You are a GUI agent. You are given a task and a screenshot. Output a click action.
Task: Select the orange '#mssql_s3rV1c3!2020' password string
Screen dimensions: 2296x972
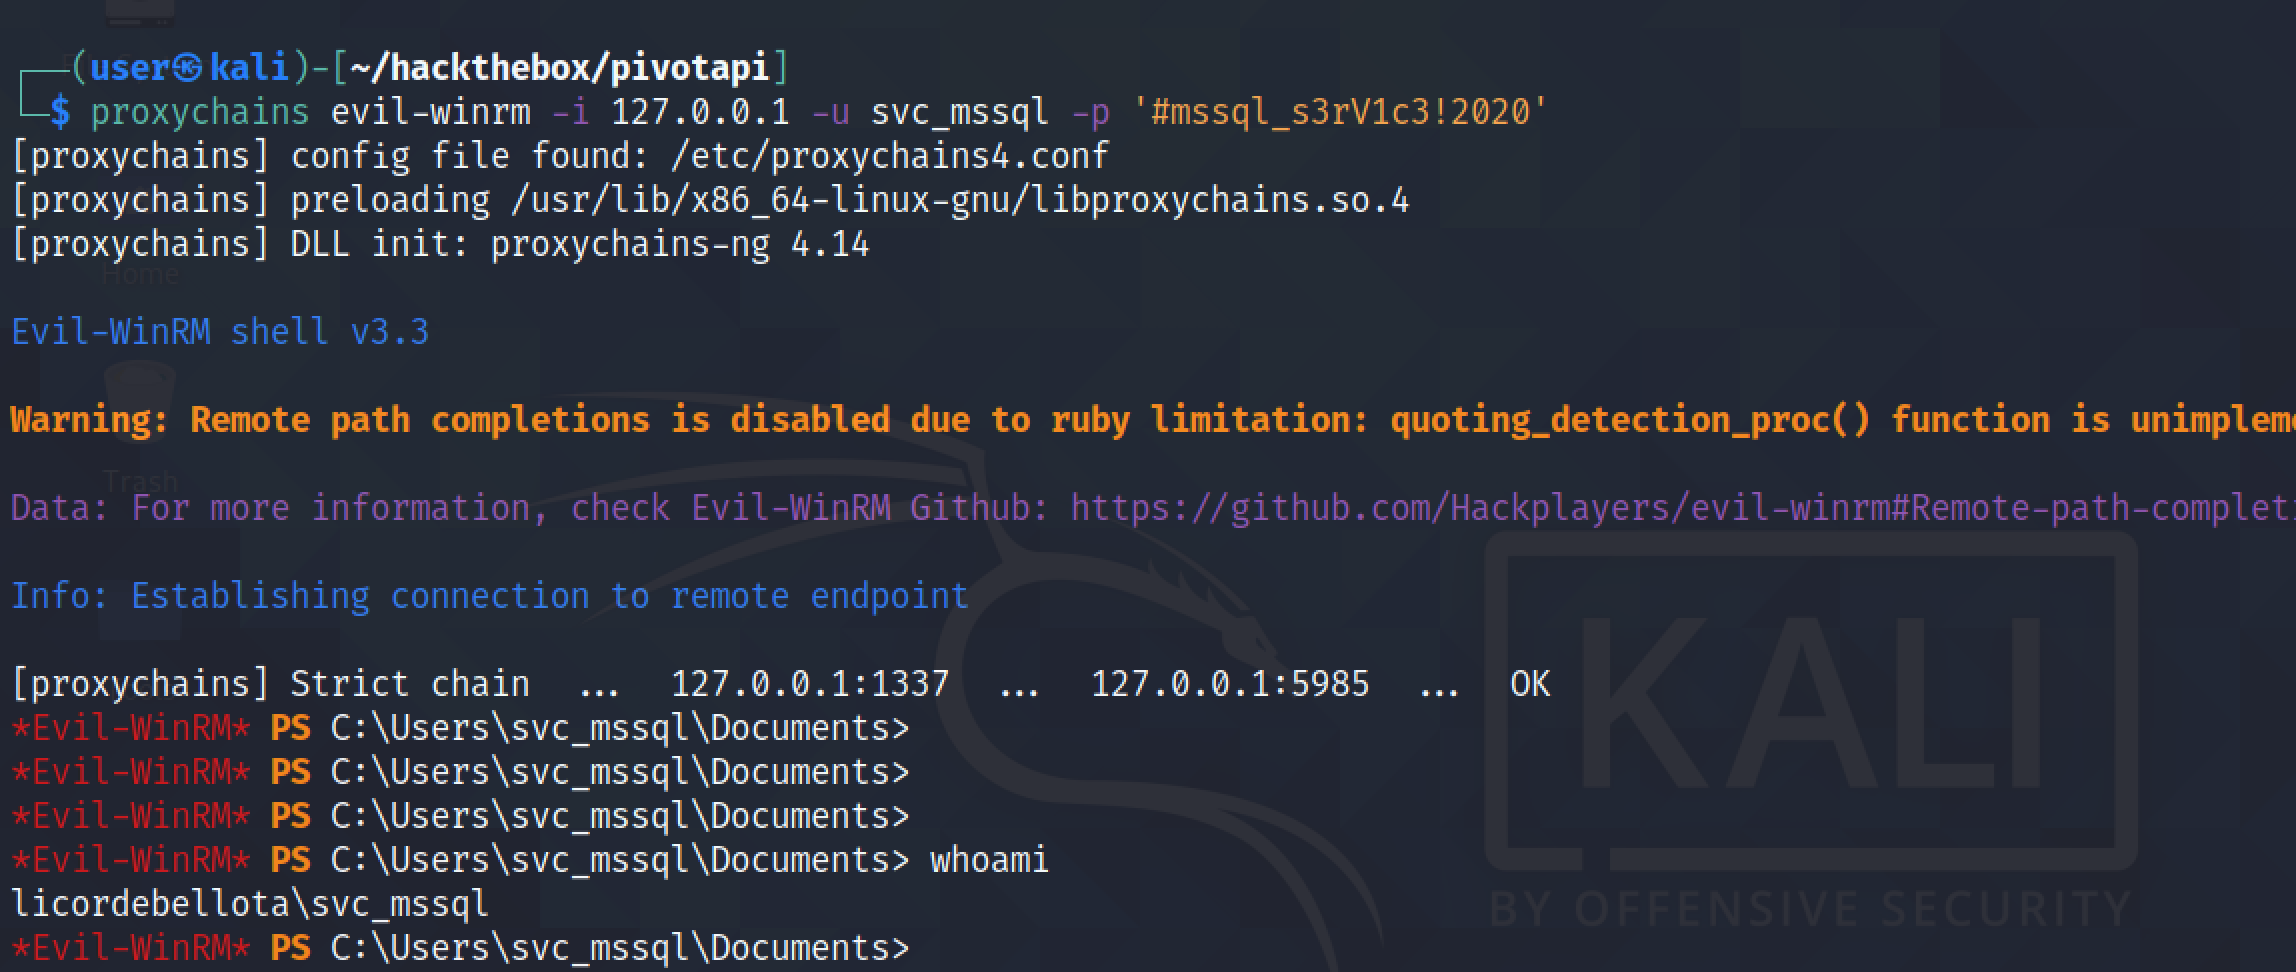1340,112
